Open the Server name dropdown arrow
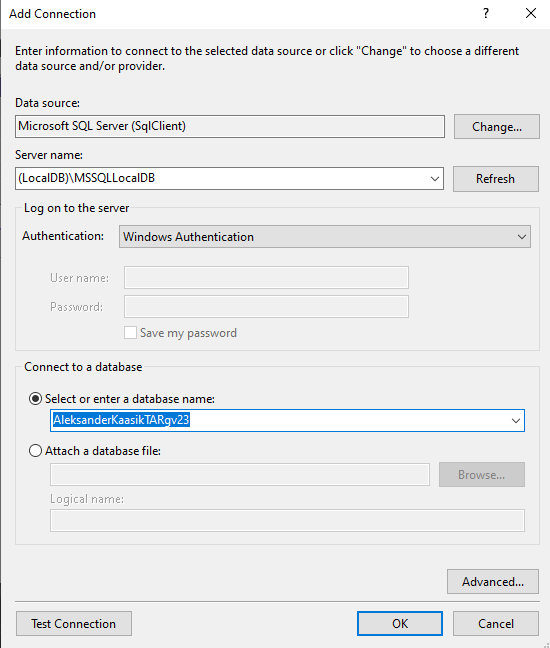Screen dimensions: 550x648 434,179
